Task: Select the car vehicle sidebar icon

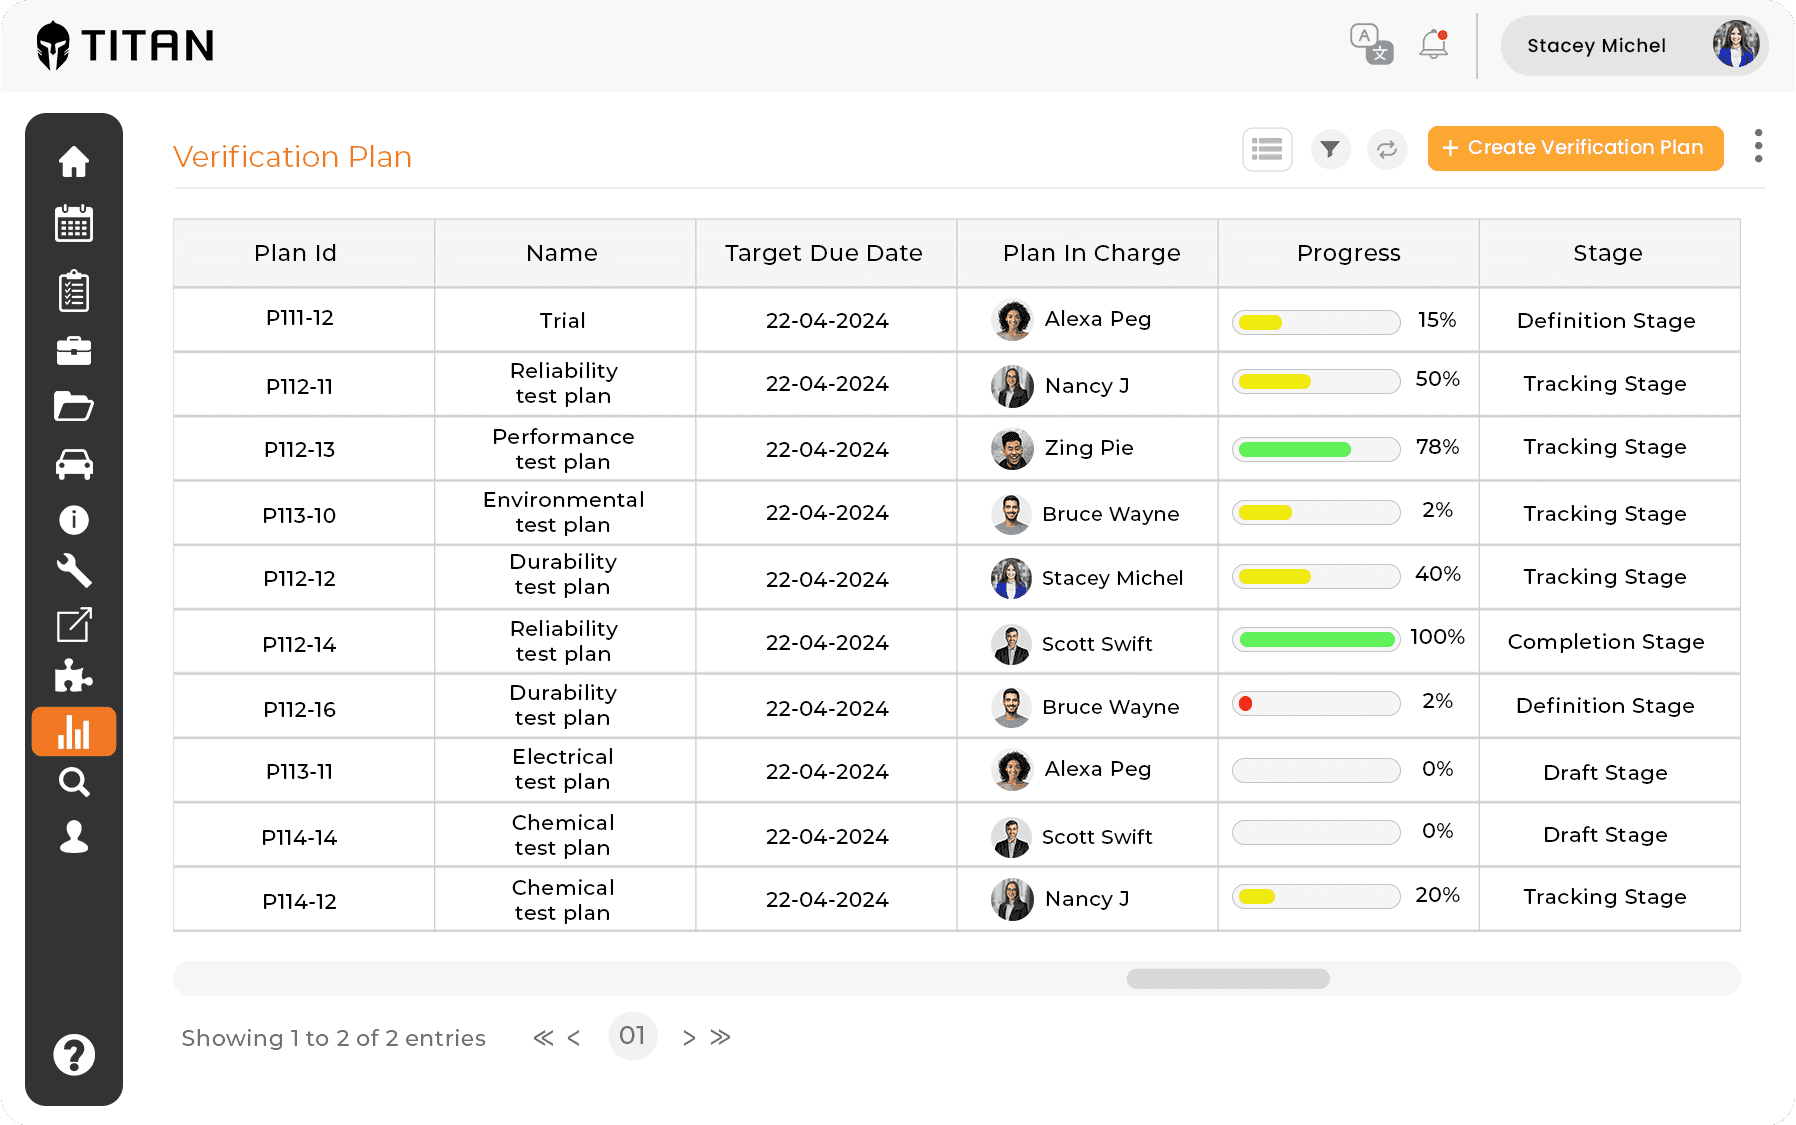Action: point(74,464)
